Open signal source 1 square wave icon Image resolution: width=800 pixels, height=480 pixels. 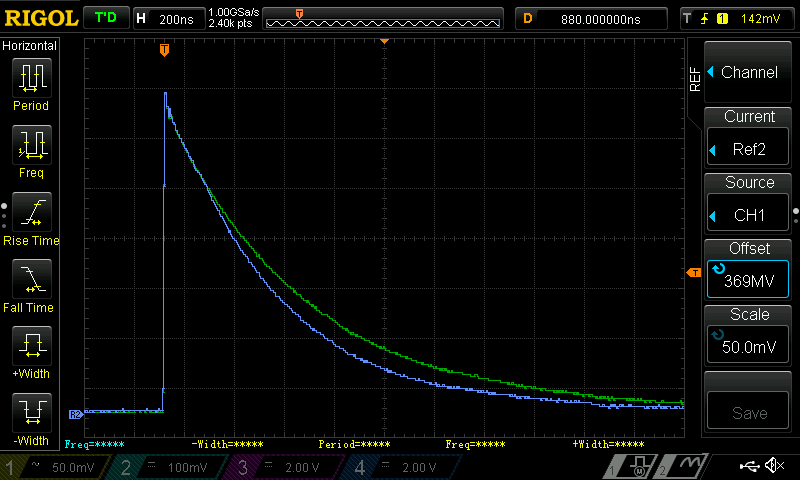pos(638,466)
